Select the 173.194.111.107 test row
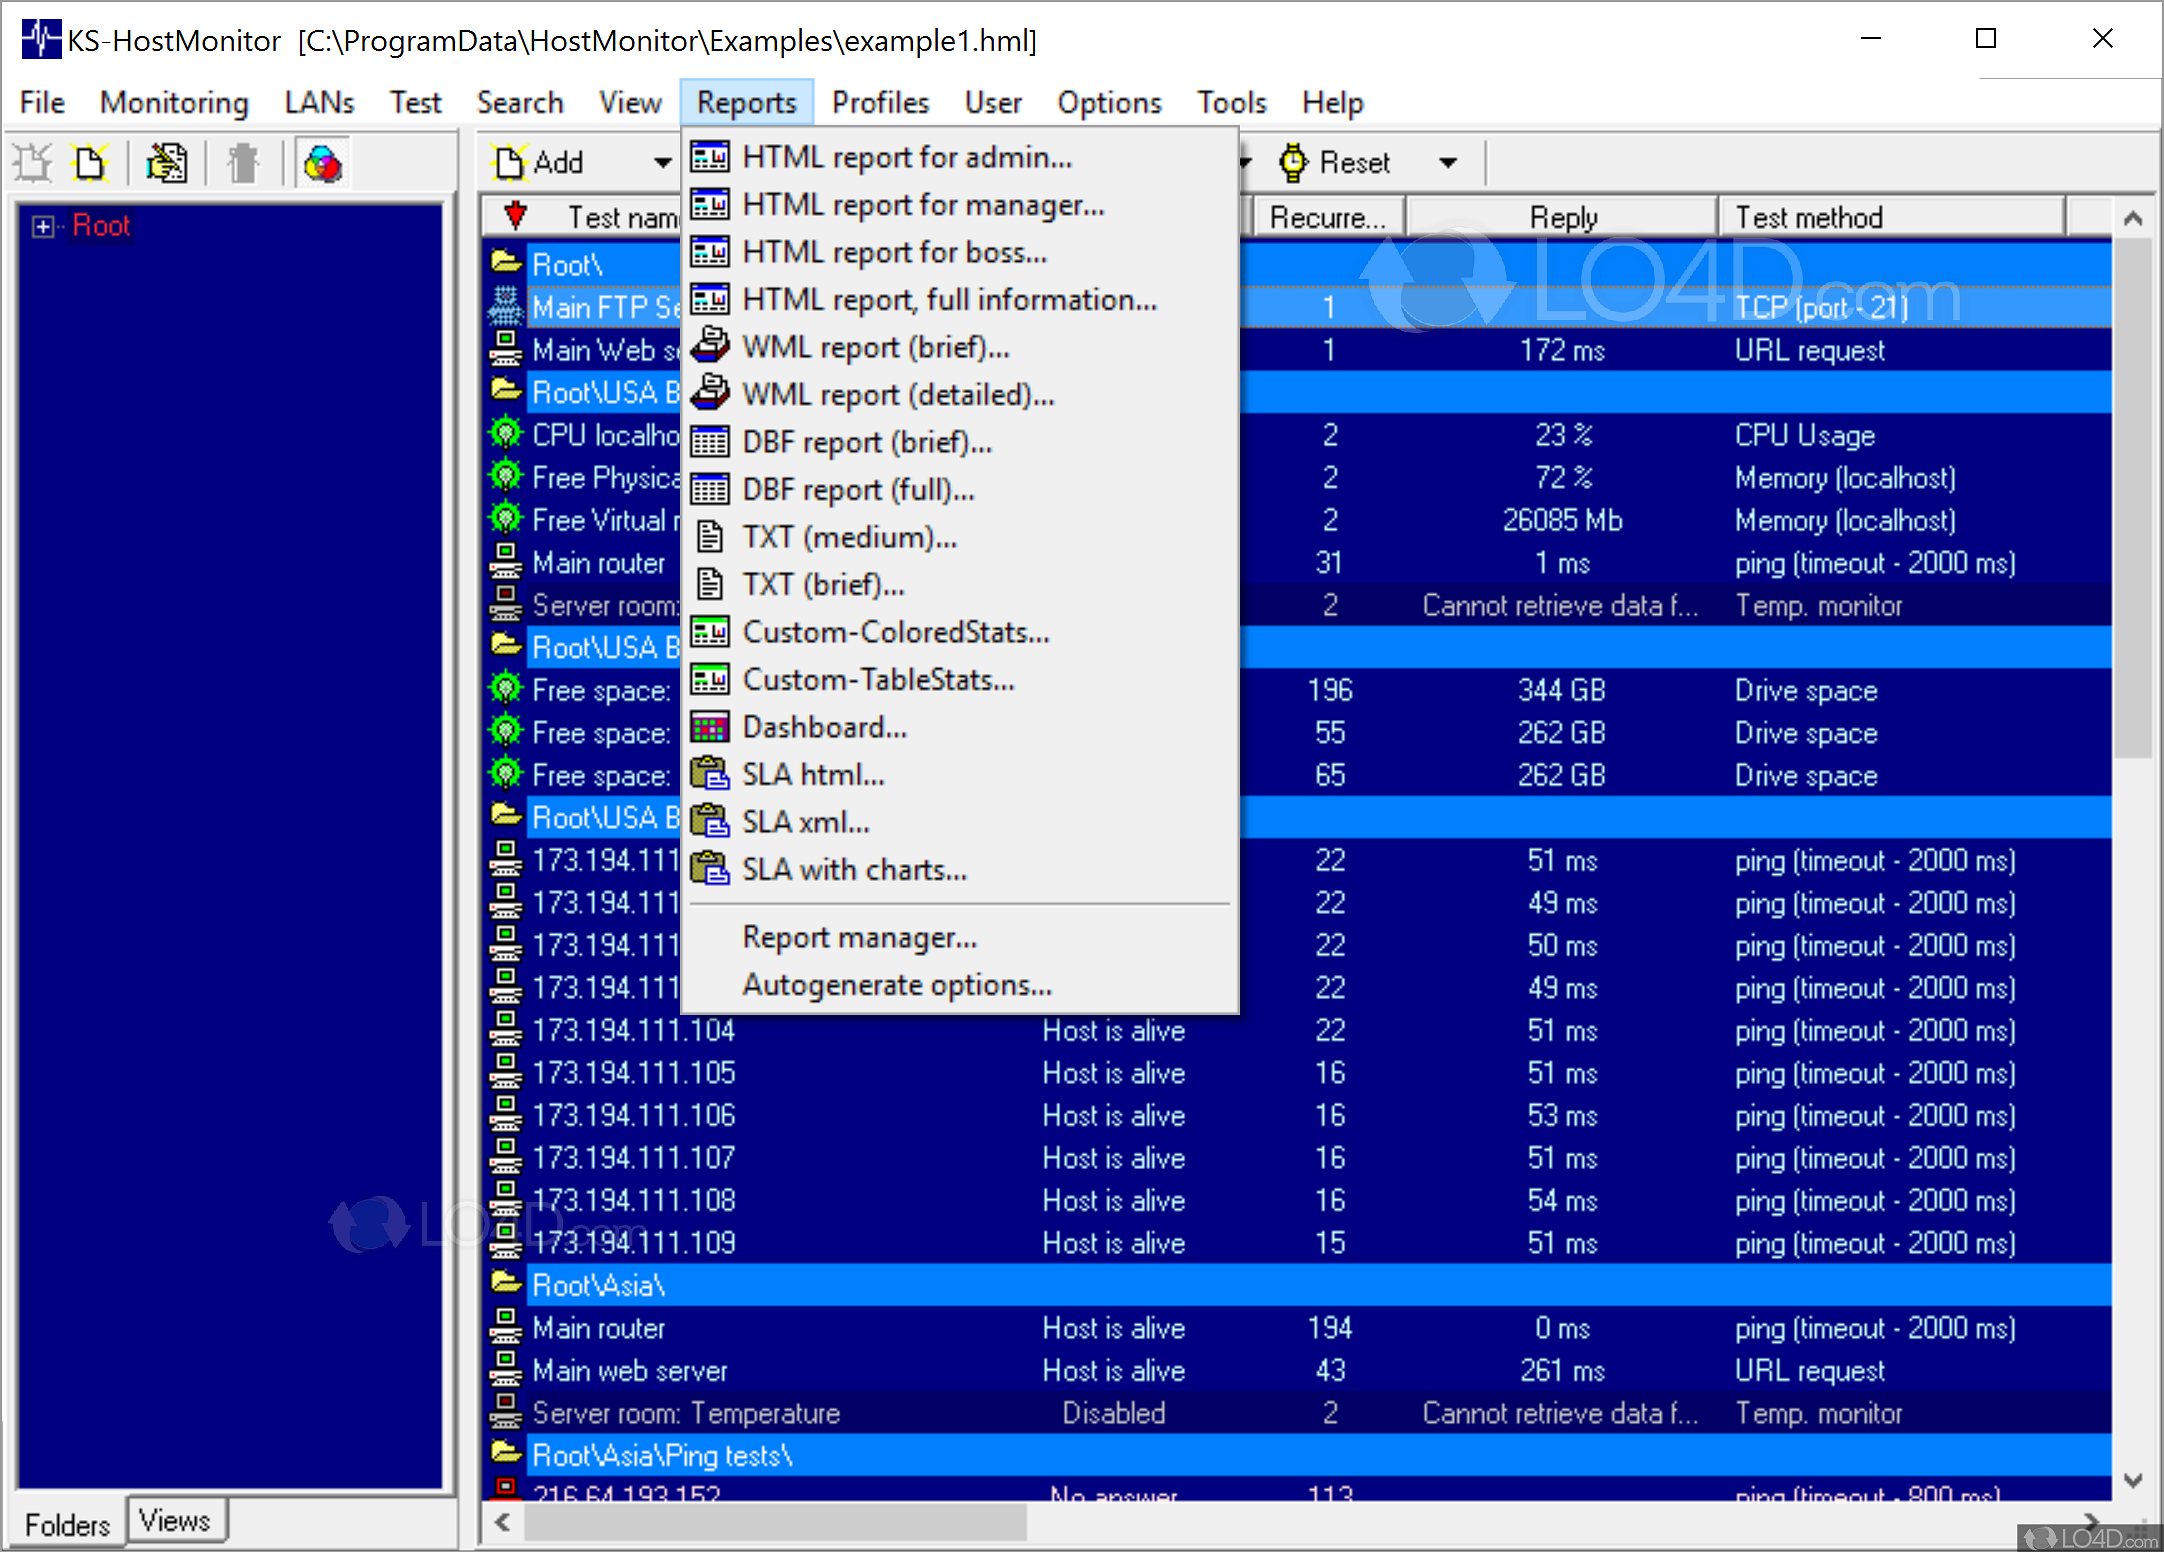 pyautogui.click(x=634, y=1158)
